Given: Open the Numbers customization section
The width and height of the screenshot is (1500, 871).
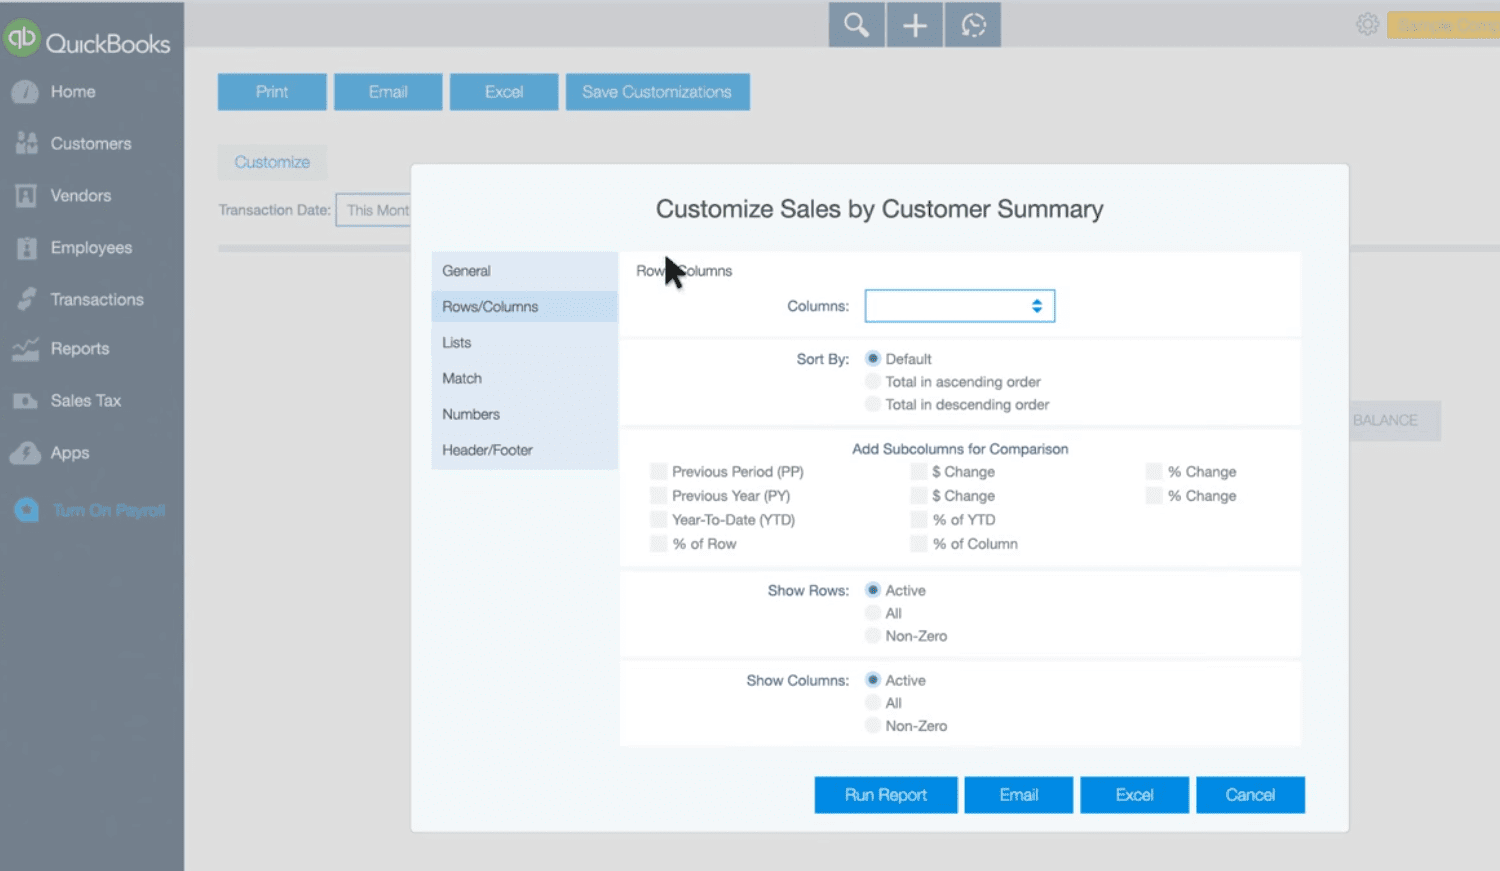Looking at the screenshot, I should (471, 413).
